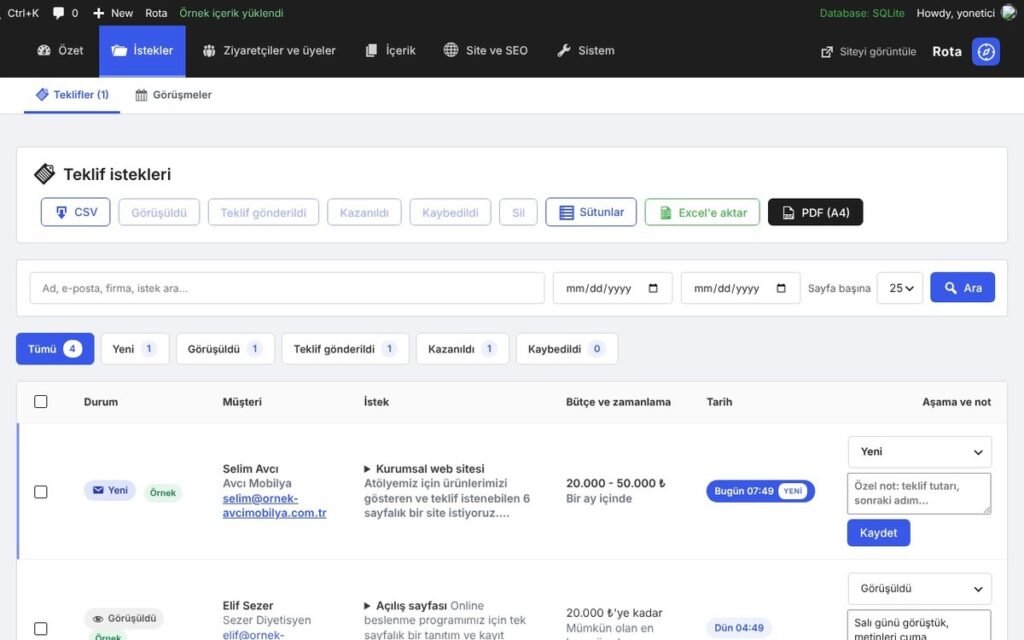This screenshot has width=1024, height=640.
Task: Click Kaydet for Selim Avcı row
Action: (x=878, y=533)
